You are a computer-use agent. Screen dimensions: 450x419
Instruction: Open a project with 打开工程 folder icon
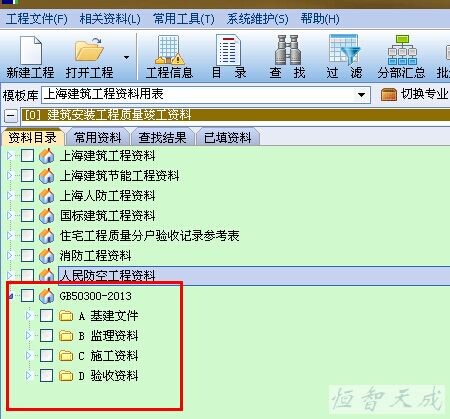[89, 49]
